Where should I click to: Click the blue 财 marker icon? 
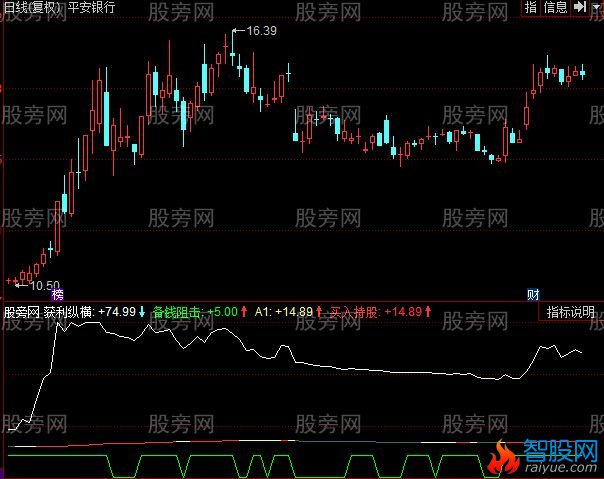pyautogui.click(x=533, y=295)
